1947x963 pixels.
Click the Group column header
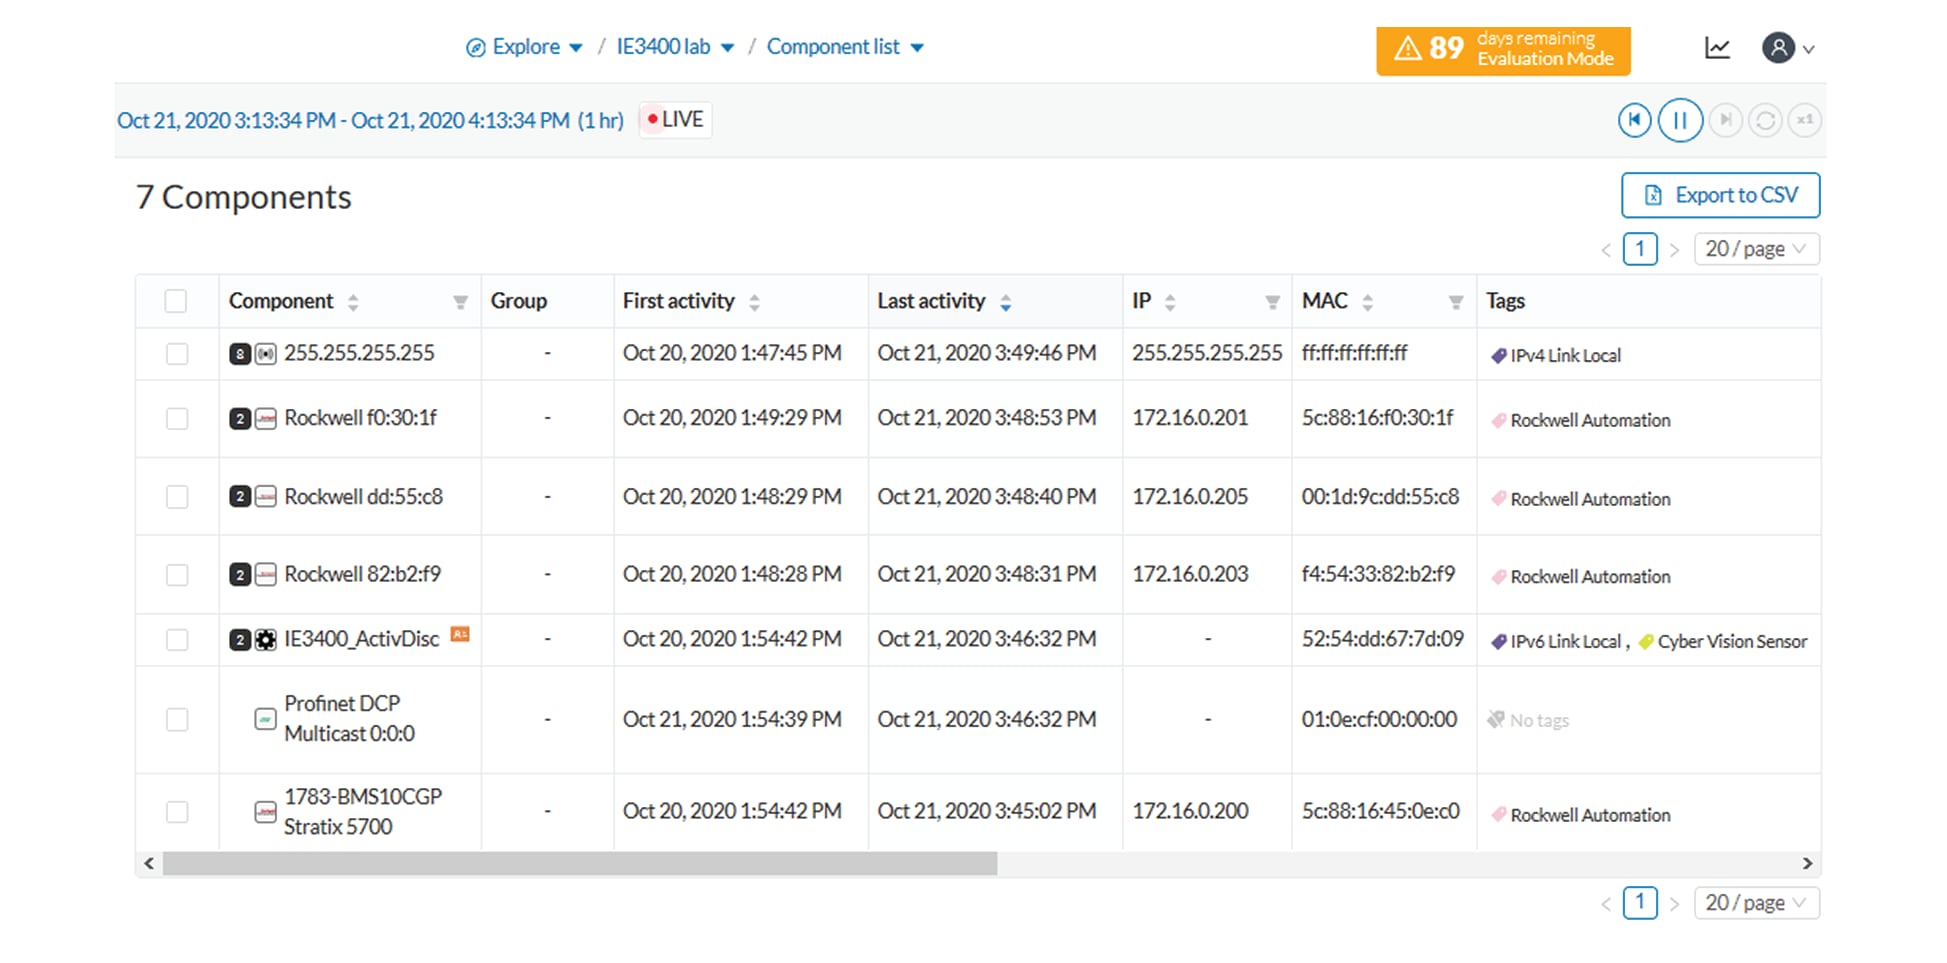[x=518, y=301]
